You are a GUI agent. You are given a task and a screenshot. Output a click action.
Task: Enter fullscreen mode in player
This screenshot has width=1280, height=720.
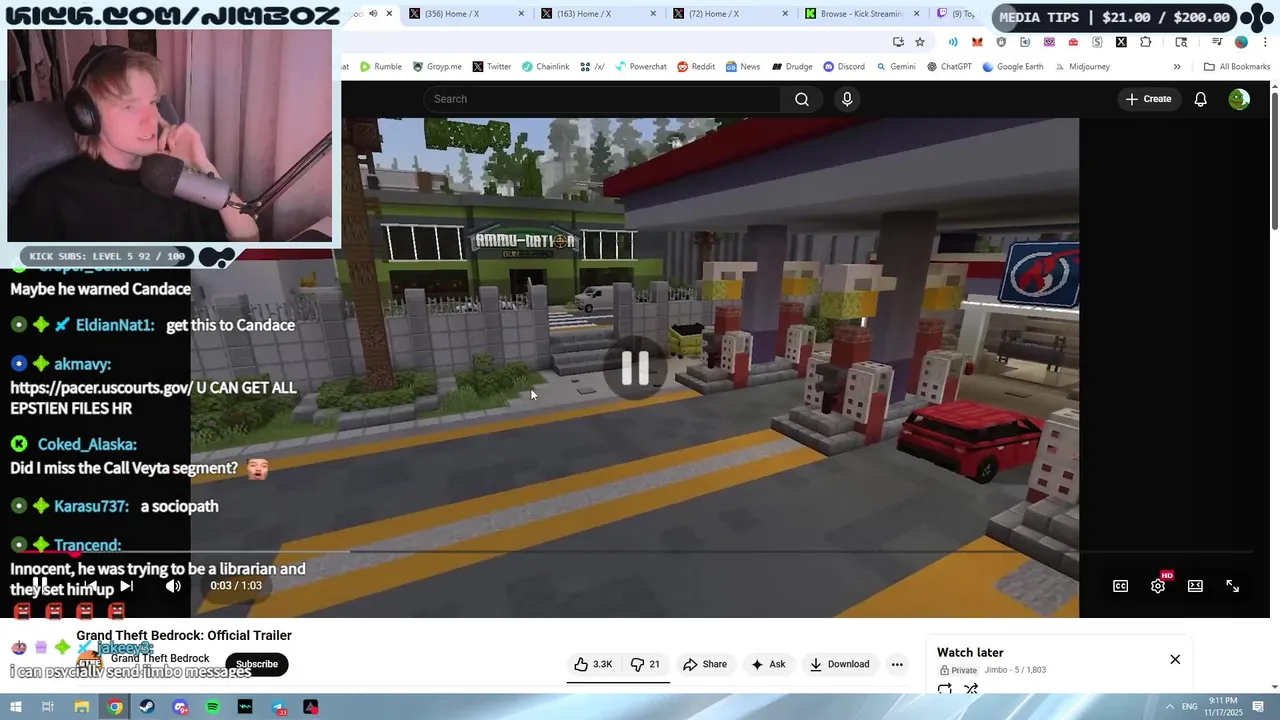click(x=1232, y=586)
